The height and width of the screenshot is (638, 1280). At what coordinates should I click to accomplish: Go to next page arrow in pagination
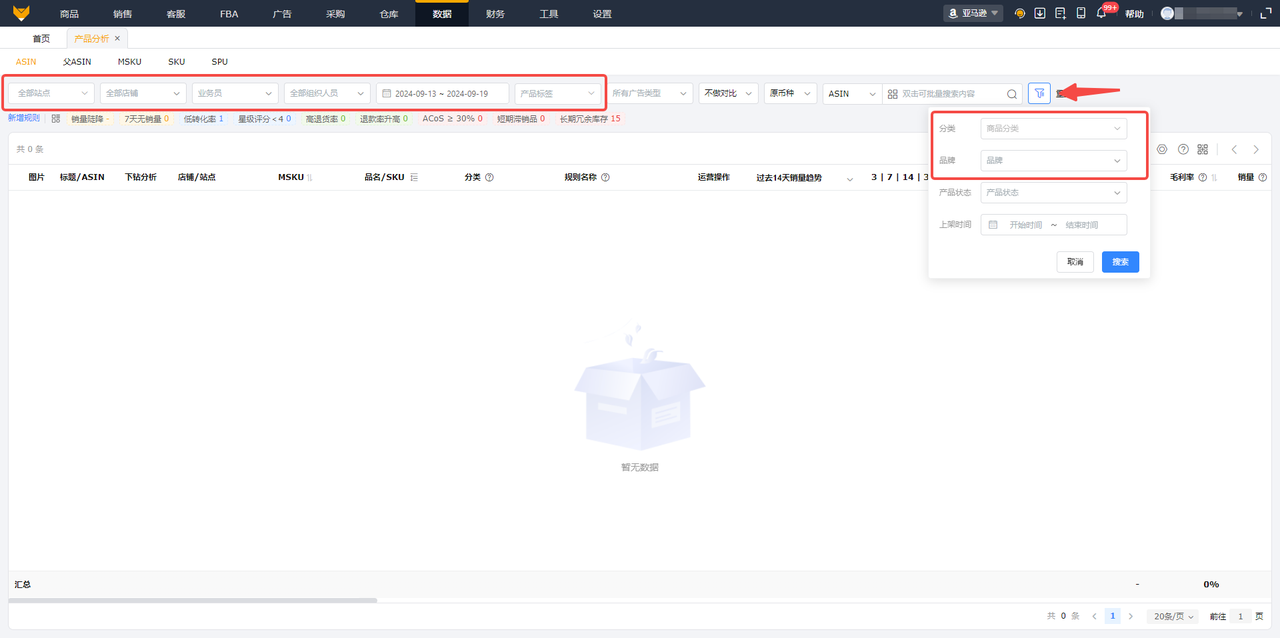[x=1131, y=616]
